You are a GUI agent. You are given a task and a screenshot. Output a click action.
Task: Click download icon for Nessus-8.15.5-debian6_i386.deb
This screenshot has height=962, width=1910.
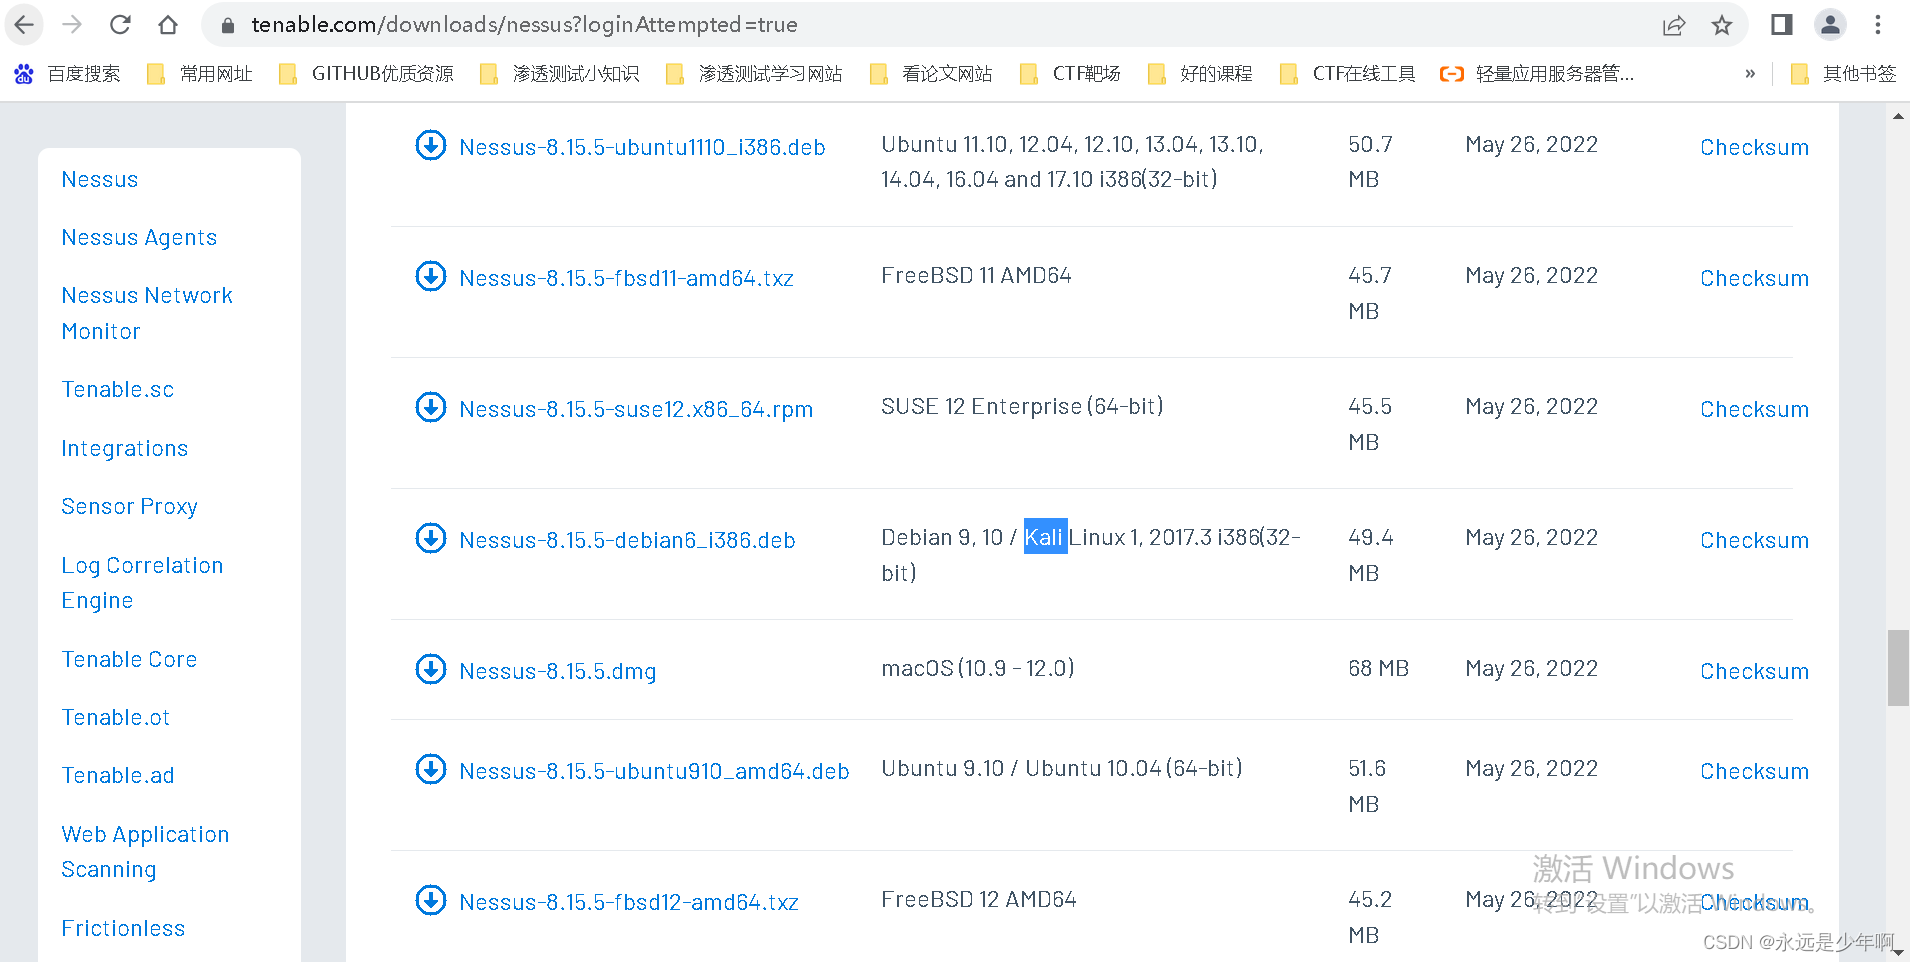click(x=431, y=538)
